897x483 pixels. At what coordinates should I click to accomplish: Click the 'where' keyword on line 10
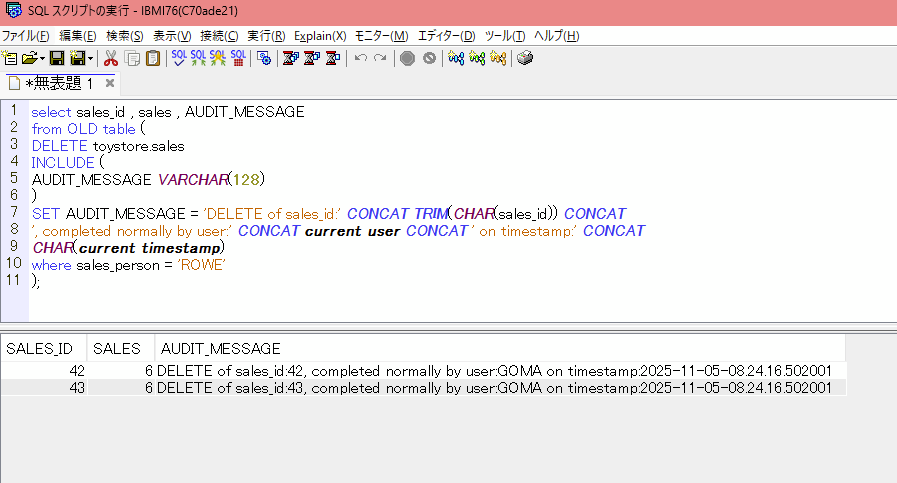pyautogui.click(x=51, y=265)
